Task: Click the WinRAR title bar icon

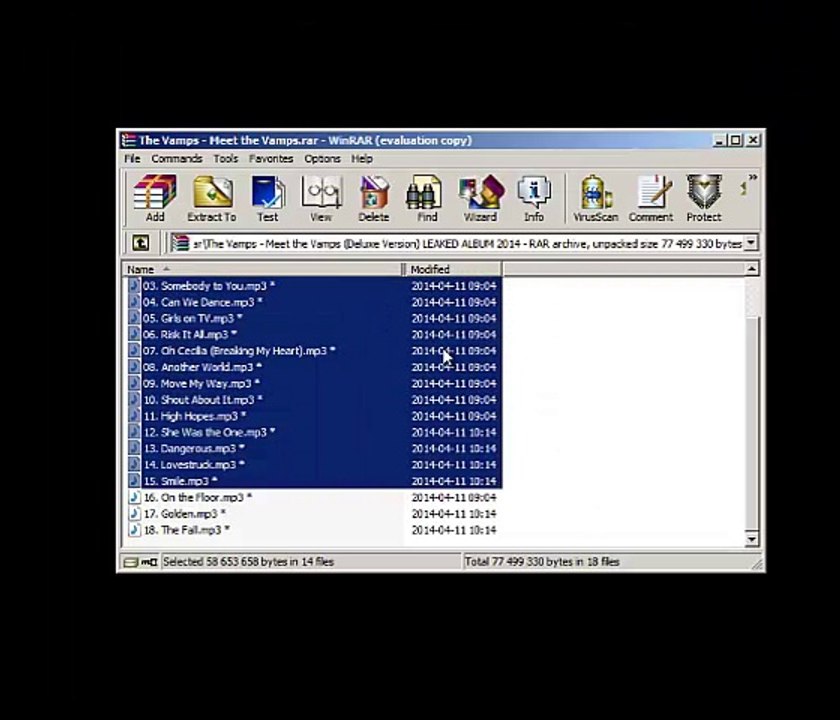Action: tap(129, 140)
